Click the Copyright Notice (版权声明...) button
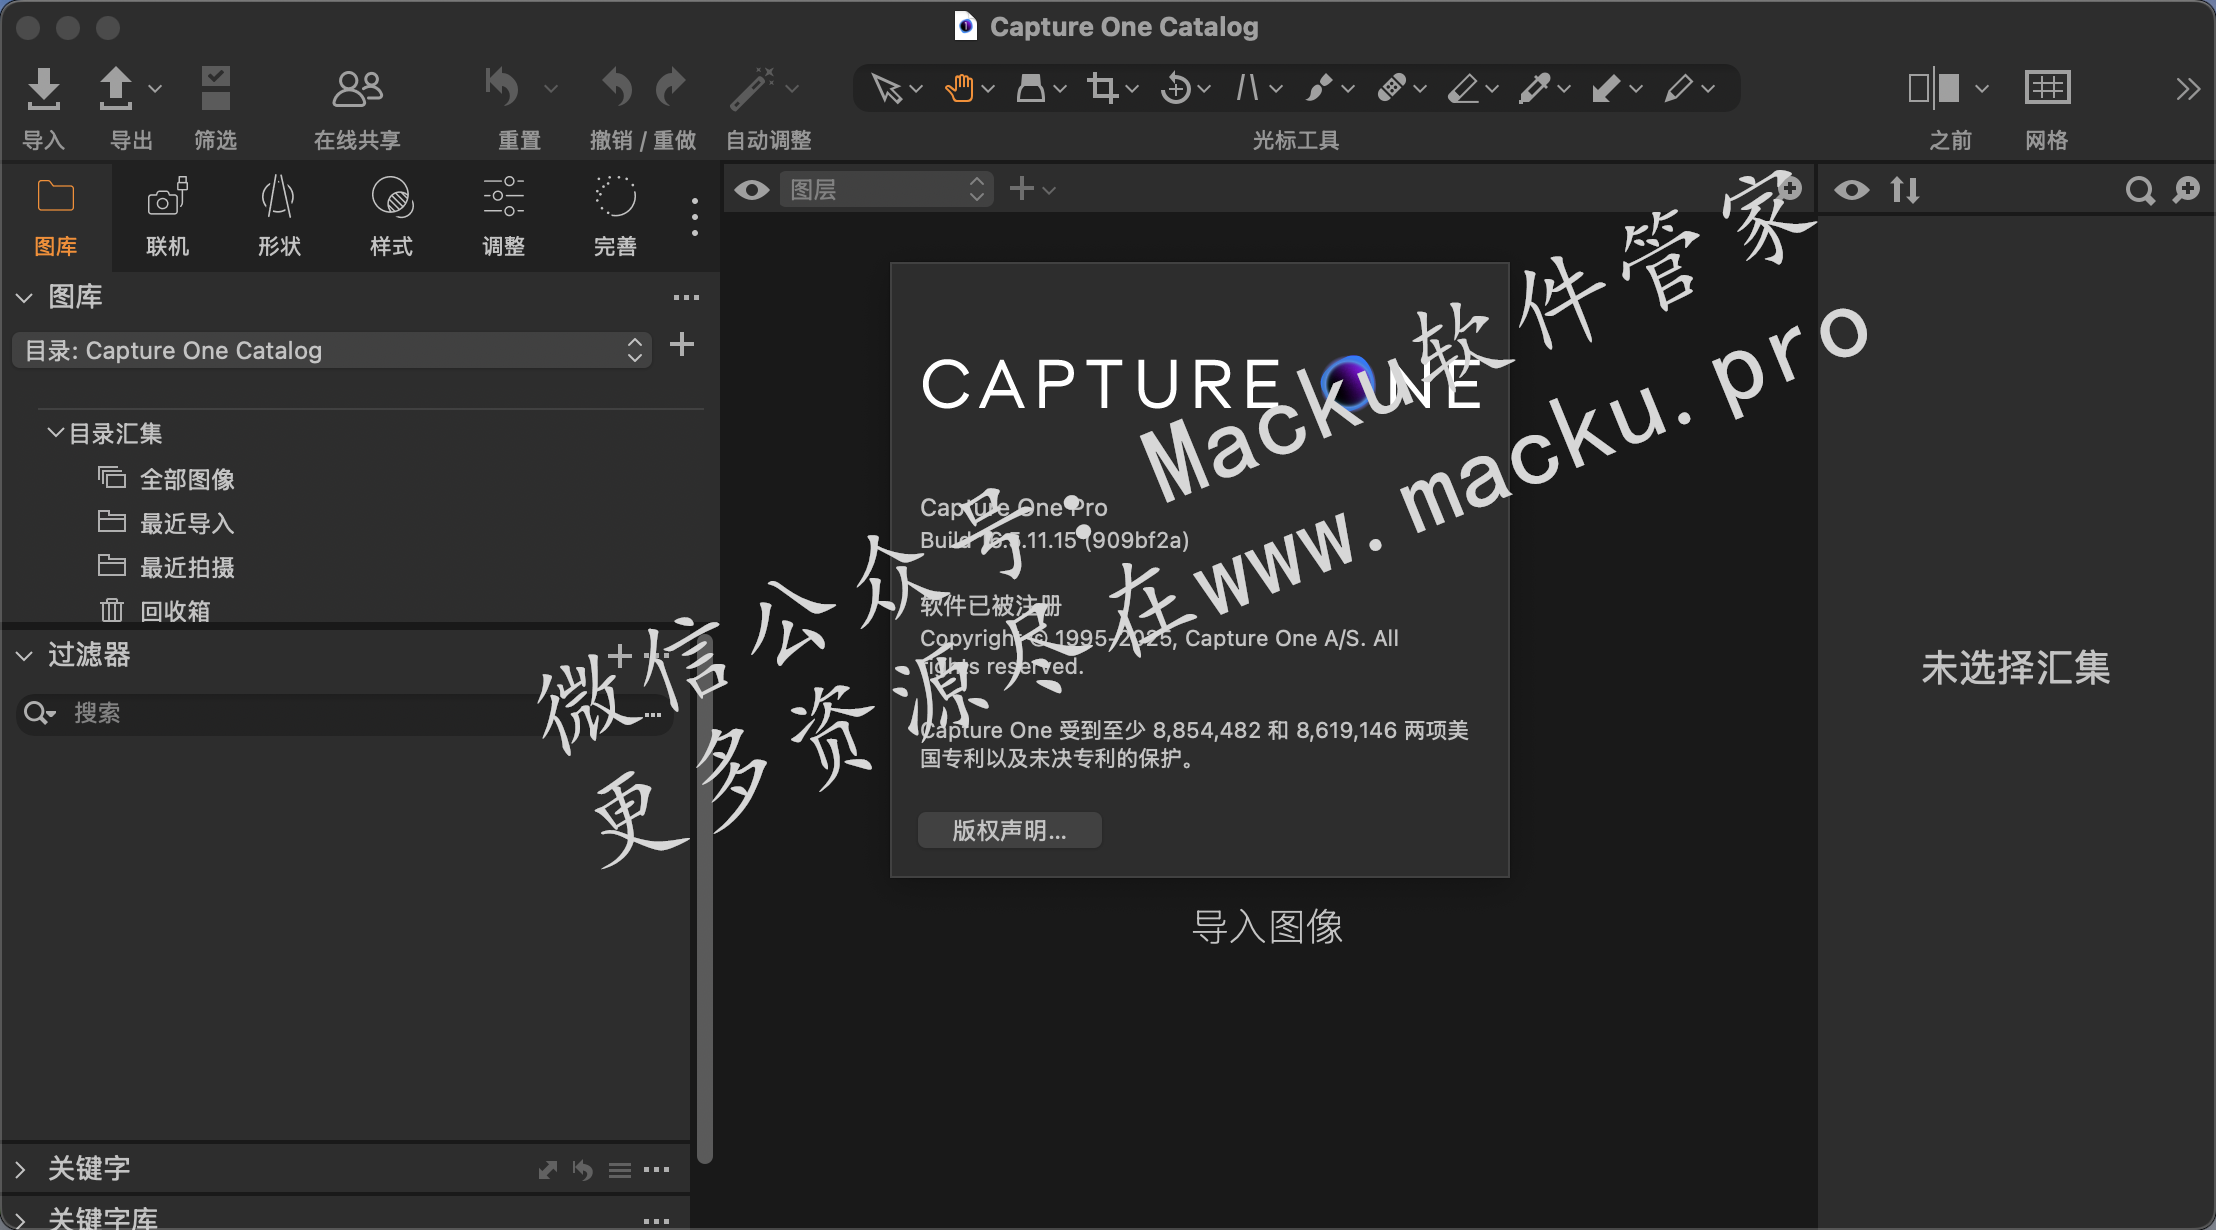This screenshot has height=1230, width=2216. (x=1010, y=830)
